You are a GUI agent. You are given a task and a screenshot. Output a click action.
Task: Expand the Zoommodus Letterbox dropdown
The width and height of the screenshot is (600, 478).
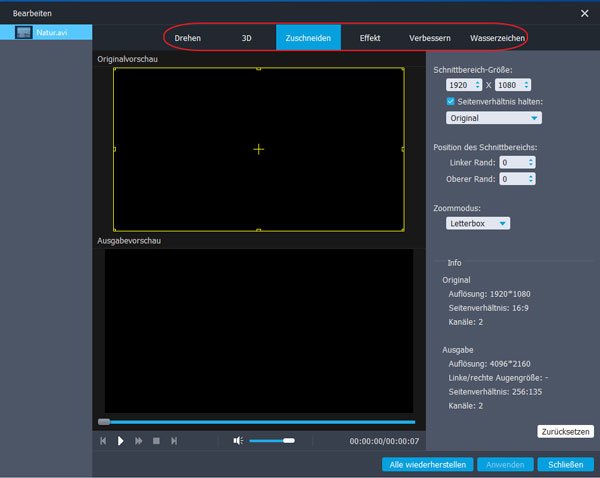point(478,223)
